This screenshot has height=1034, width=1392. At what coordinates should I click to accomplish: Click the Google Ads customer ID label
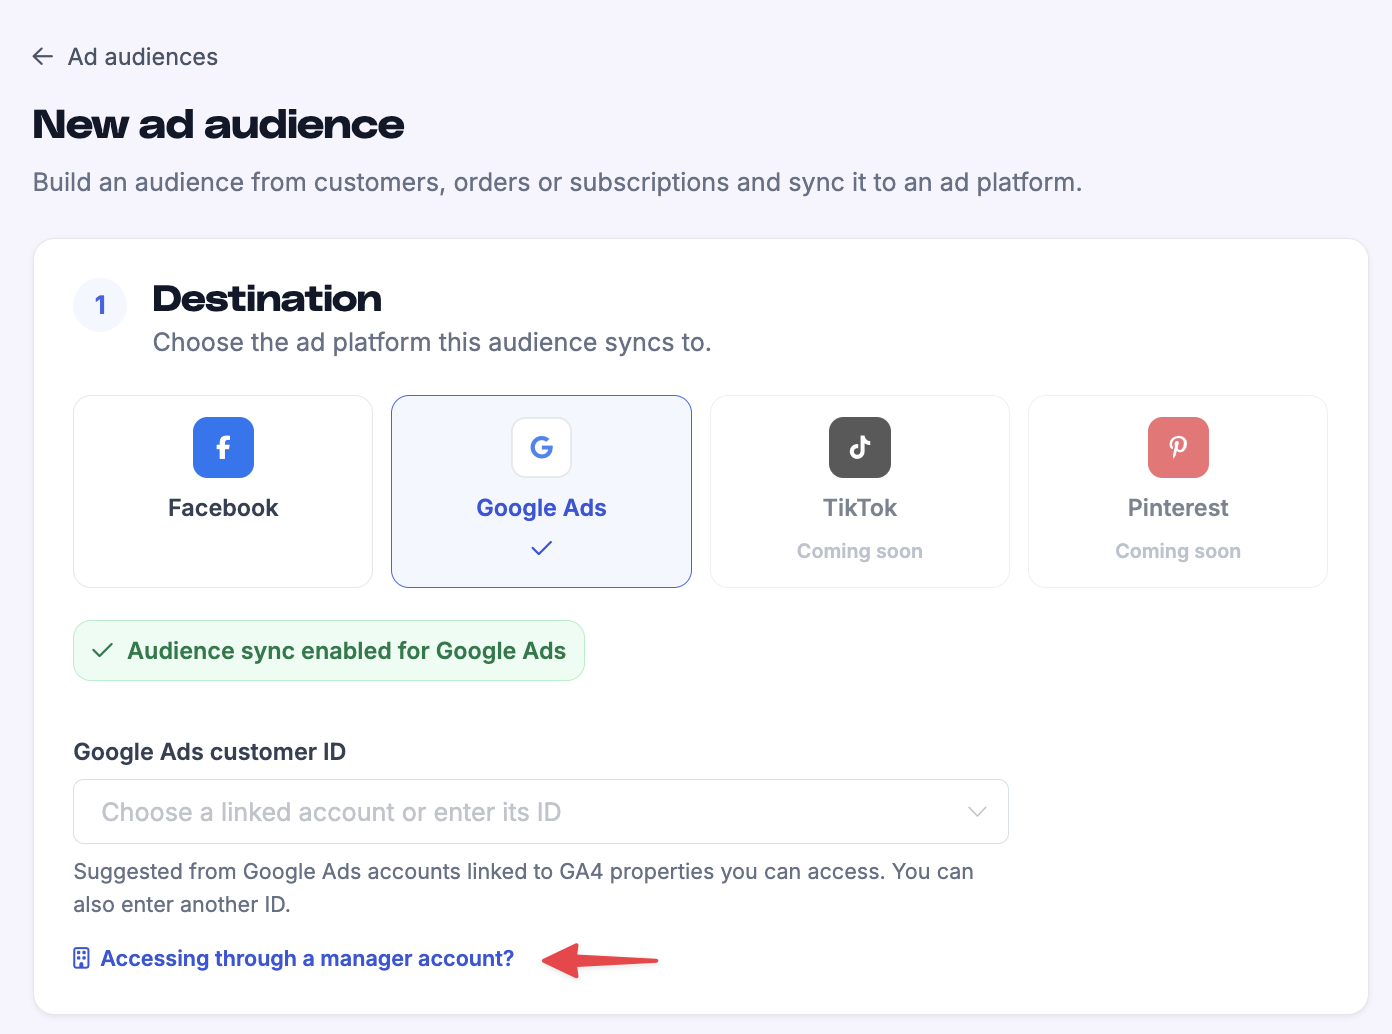[210, 752]
